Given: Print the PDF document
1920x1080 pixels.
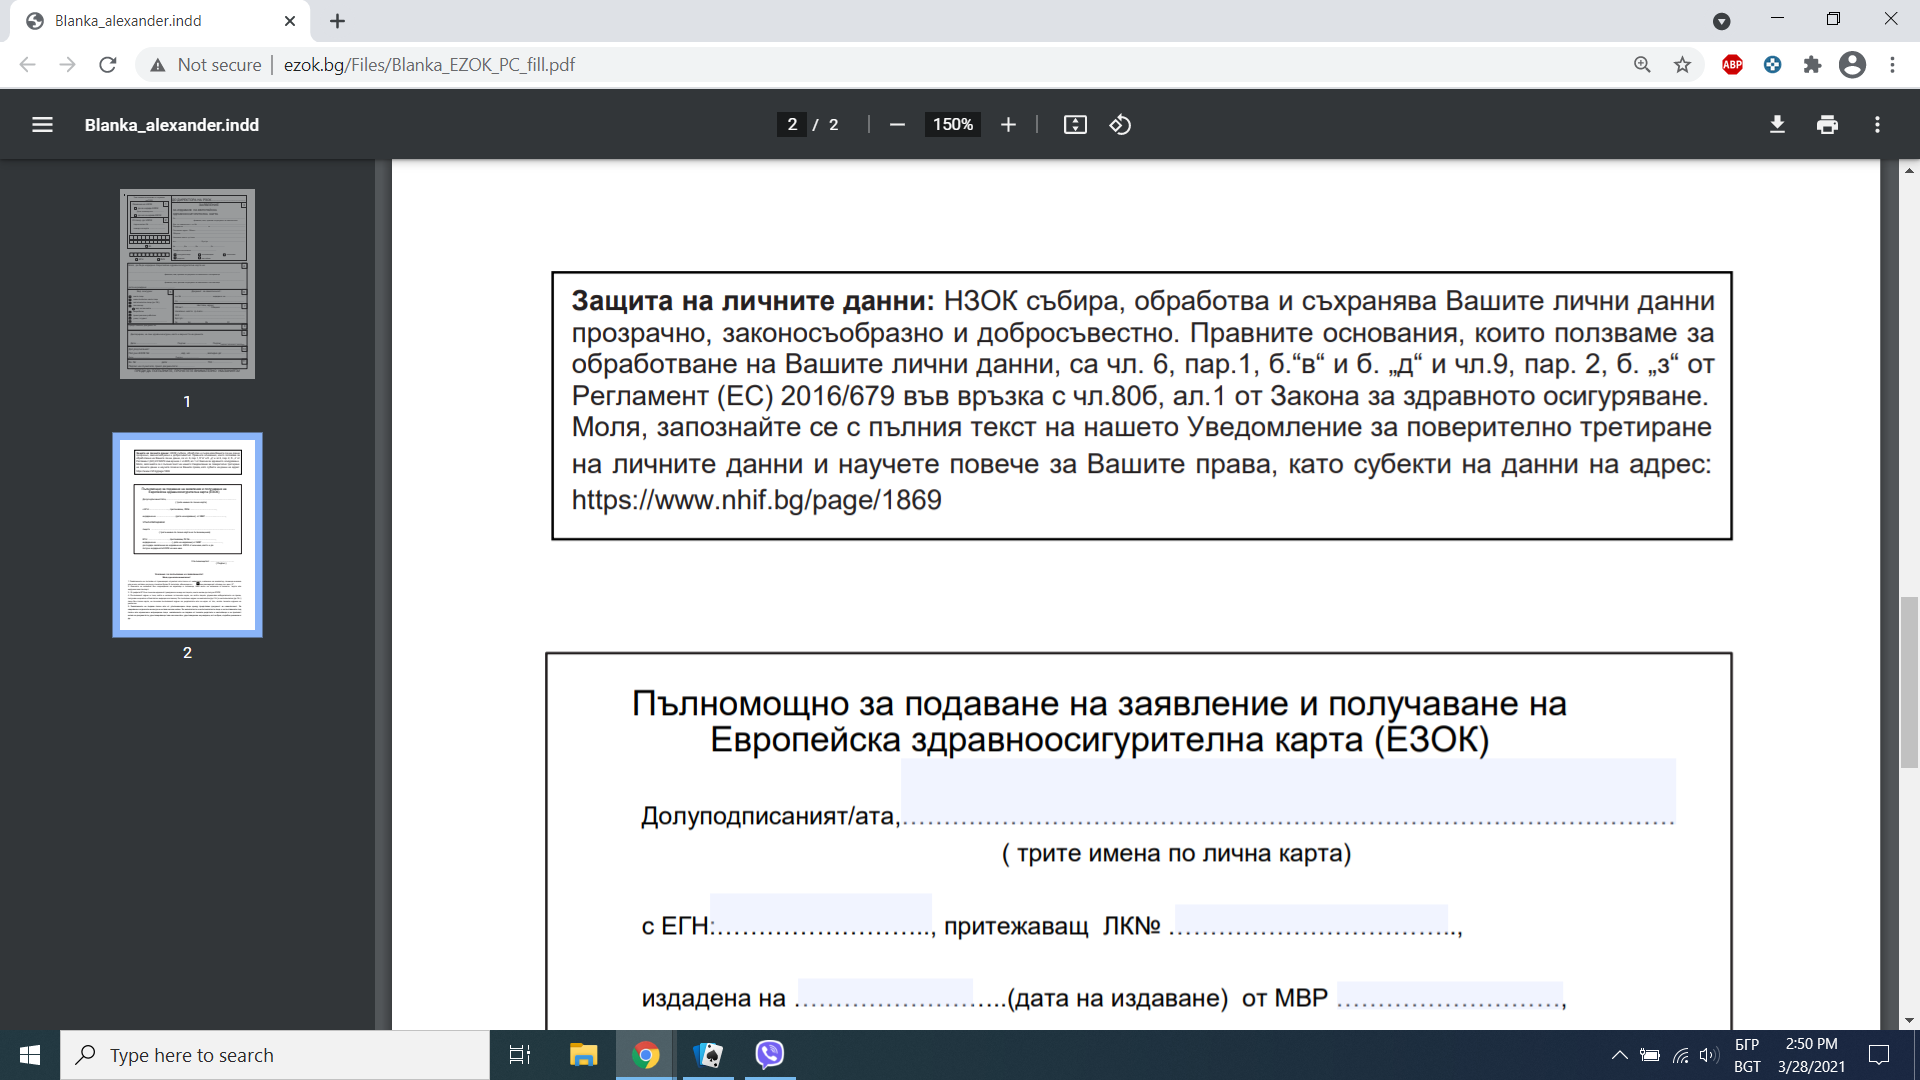Looking at the screenshot, I should tap(1827, 125).
